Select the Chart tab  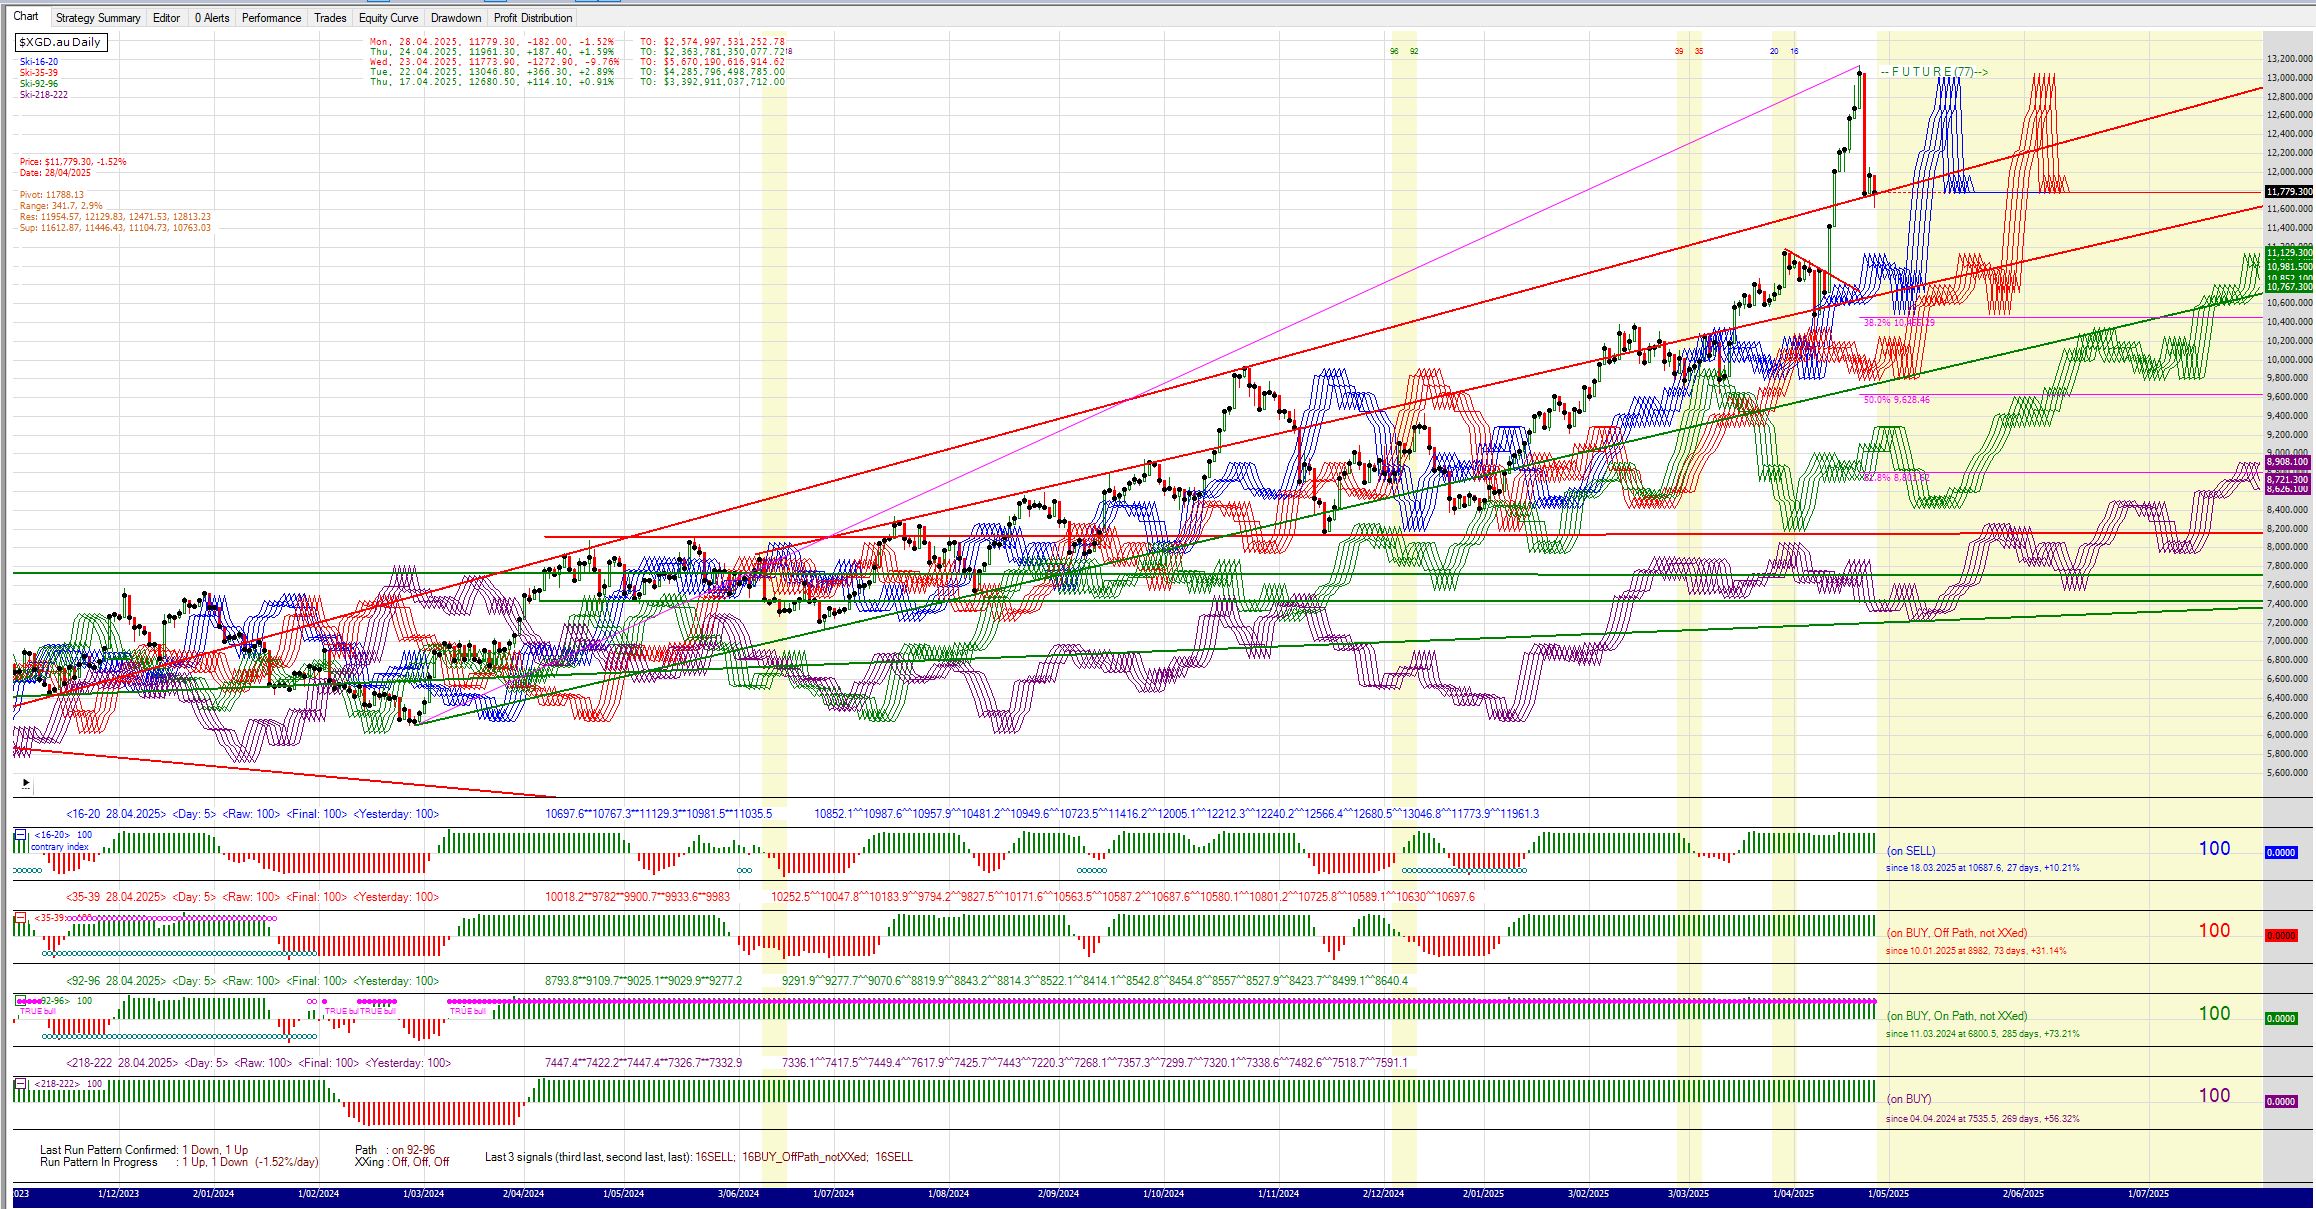click(x=25, y=17)
